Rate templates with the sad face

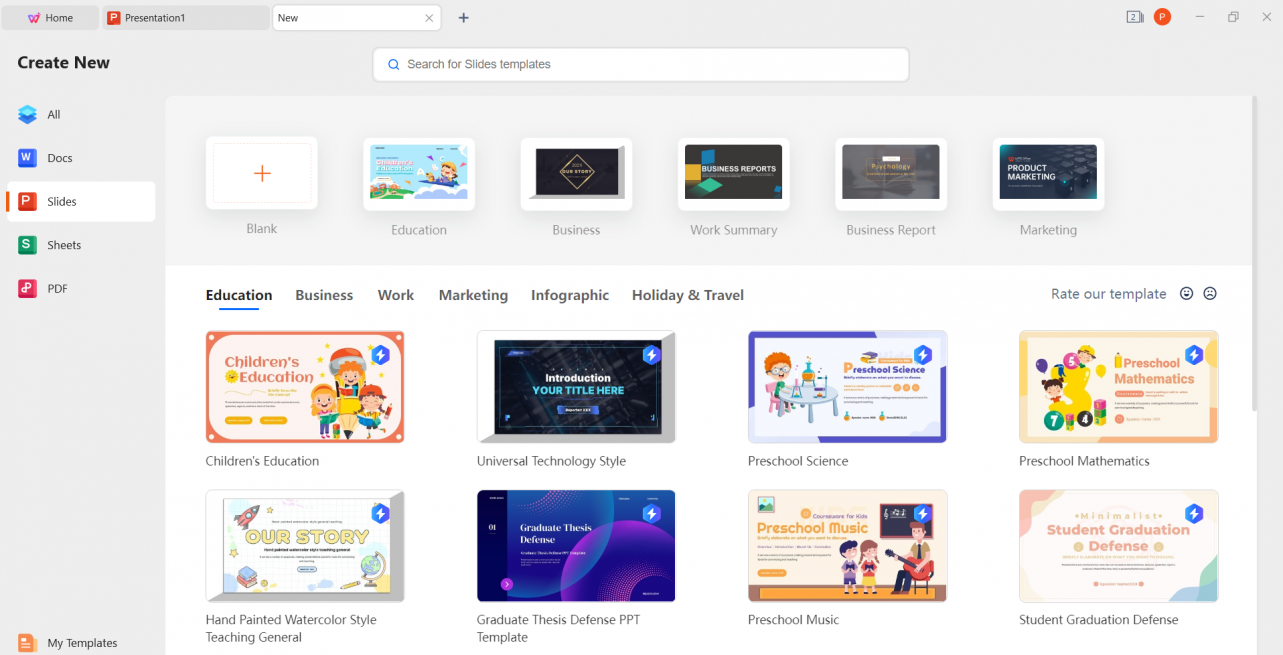(x=1210, y=293)
